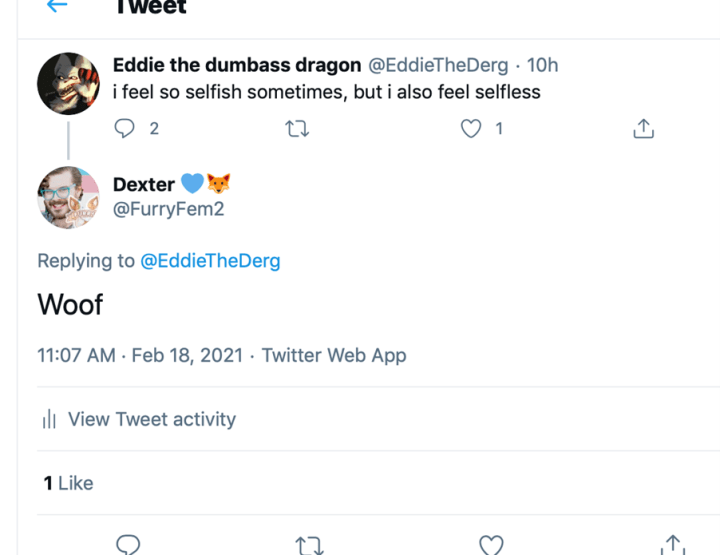
Task: Retweet Dexter's Woof tweet
Action: pyautogui.click(x=309, y=545)
